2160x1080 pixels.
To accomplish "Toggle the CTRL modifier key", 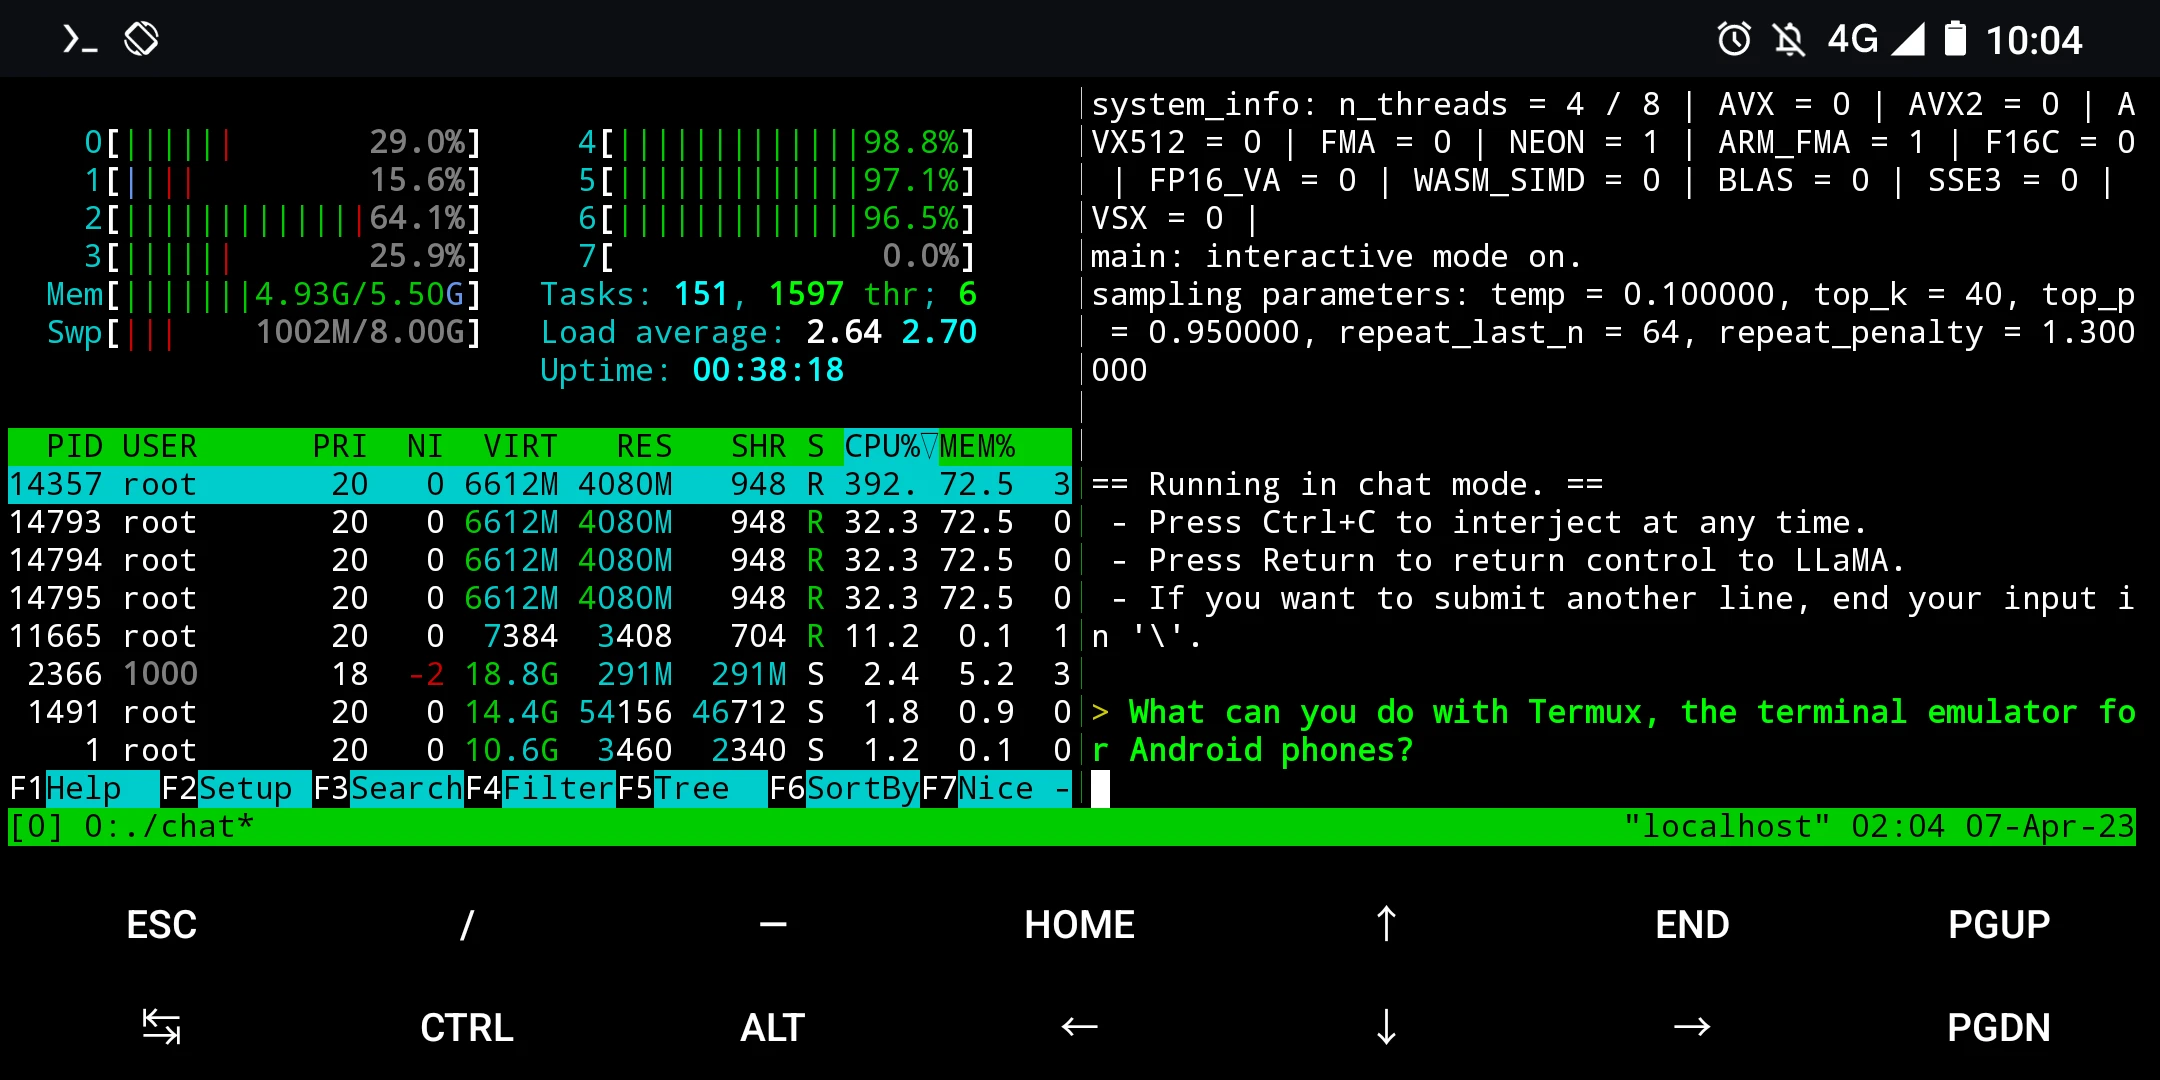I will (467, 1027).
